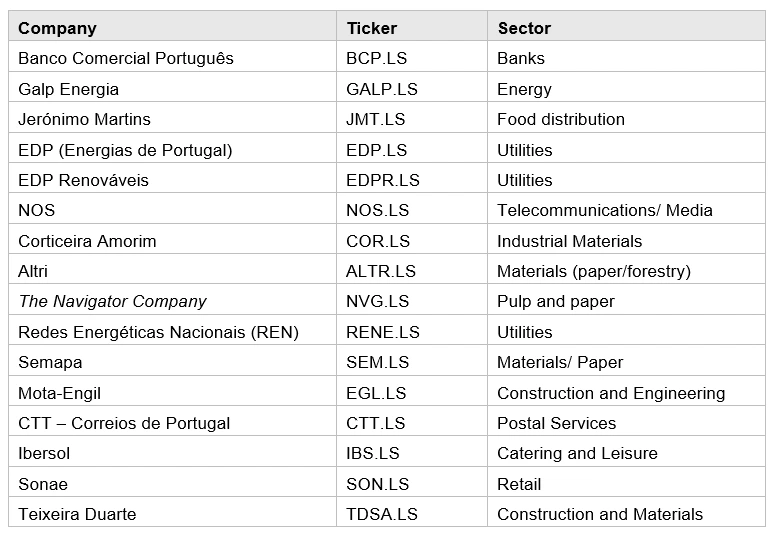
Task: Click the Telecommunications/ Media sector cell
Action: [626, 208]
